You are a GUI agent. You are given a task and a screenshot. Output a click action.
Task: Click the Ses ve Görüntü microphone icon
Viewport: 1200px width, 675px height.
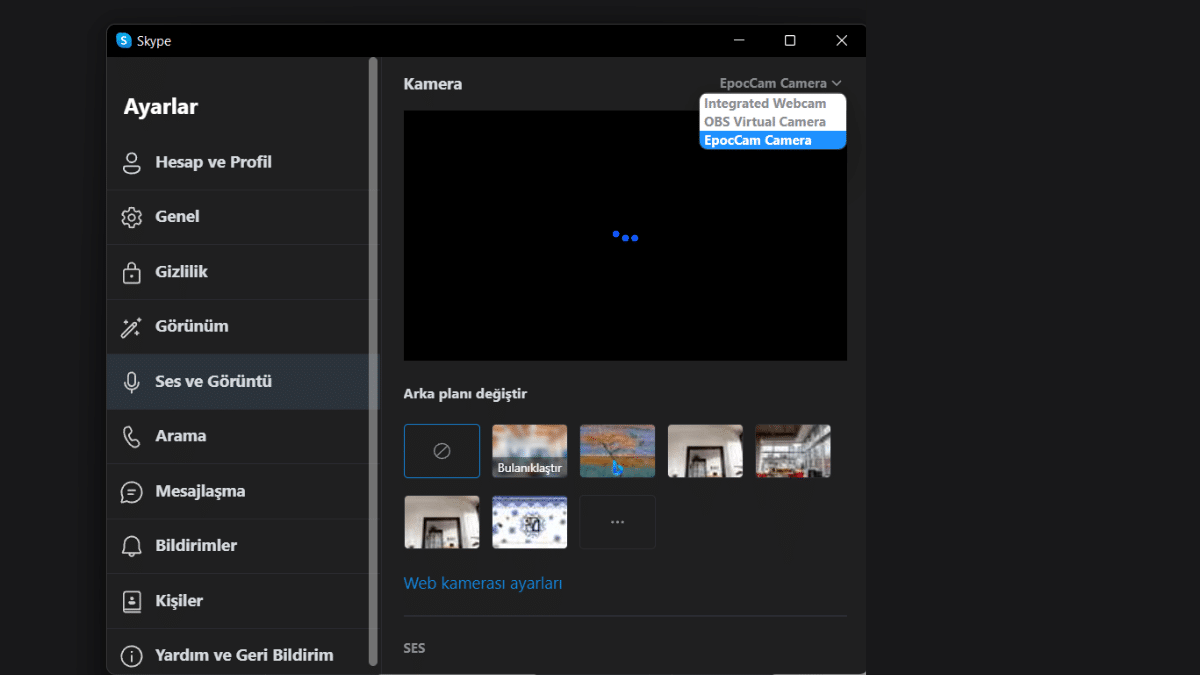pyautogui.click(x=131, y=382)
